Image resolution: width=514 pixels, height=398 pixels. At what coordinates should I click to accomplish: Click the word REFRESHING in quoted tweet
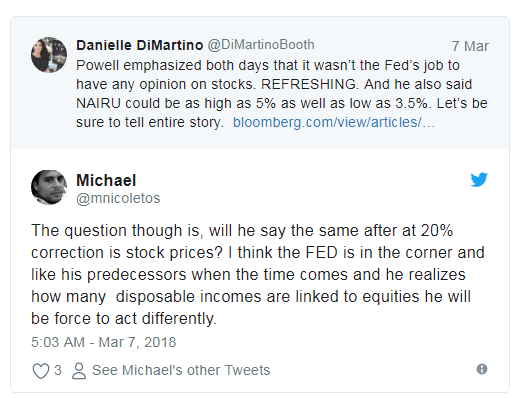[309, 84]
